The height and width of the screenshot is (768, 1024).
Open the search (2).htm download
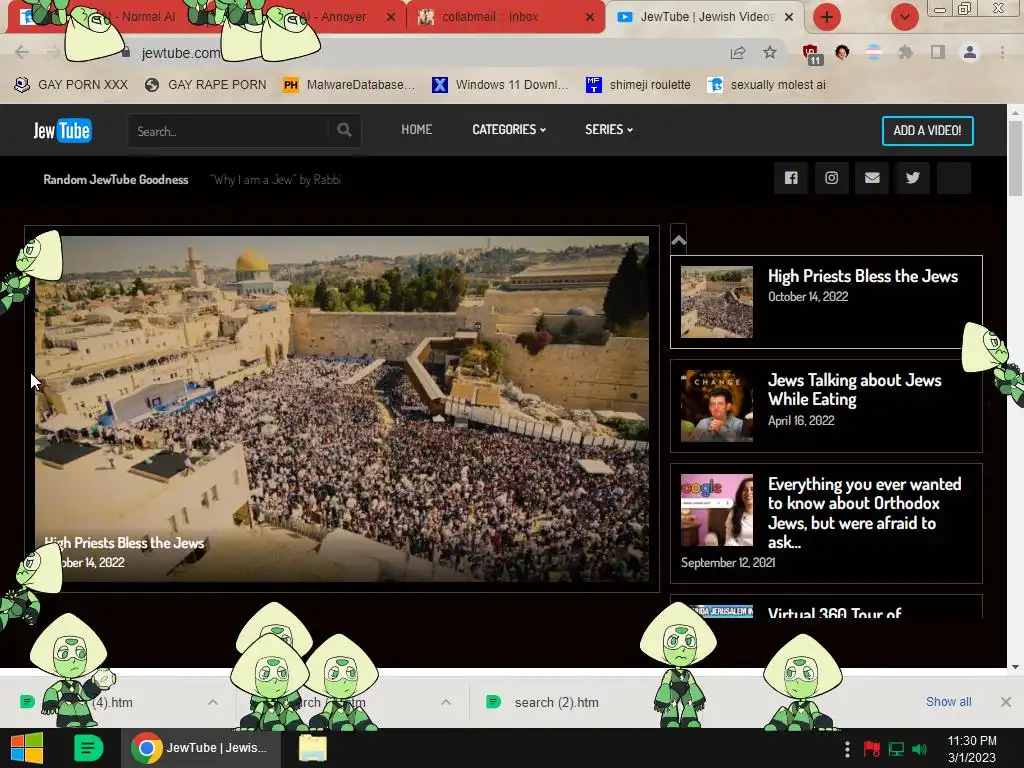[556, 702]
